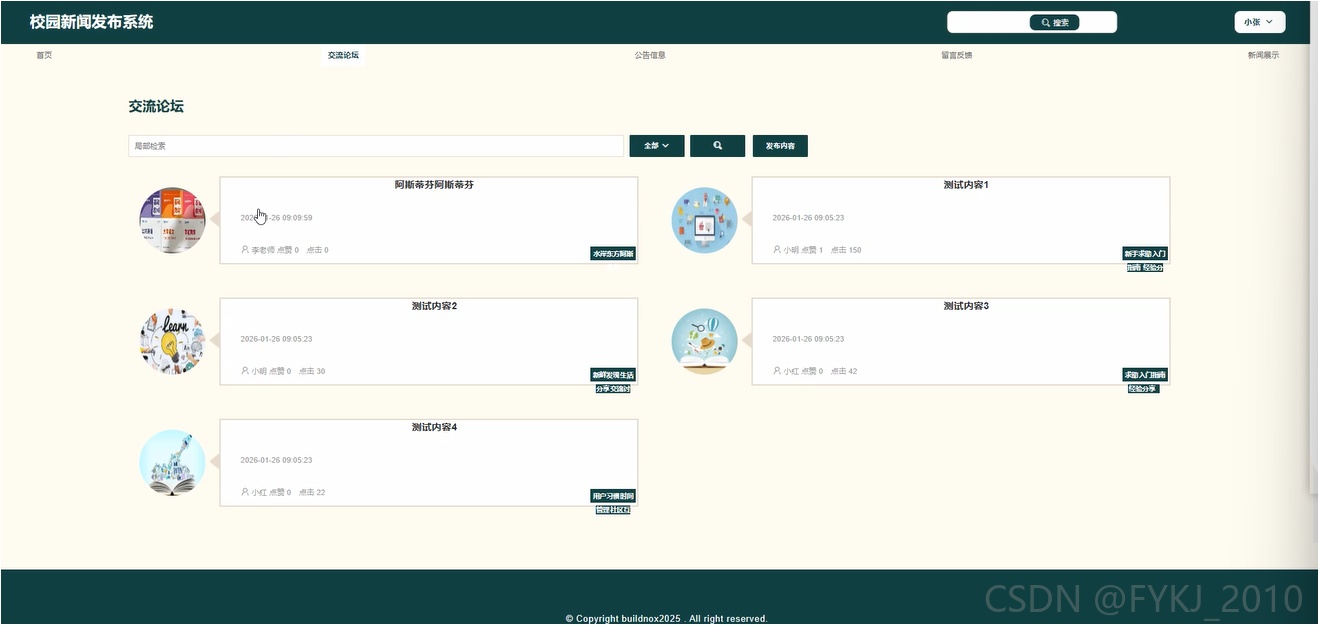Open the post titled 测试内容3
1319x625 pixels.
[x=966, y=306]
